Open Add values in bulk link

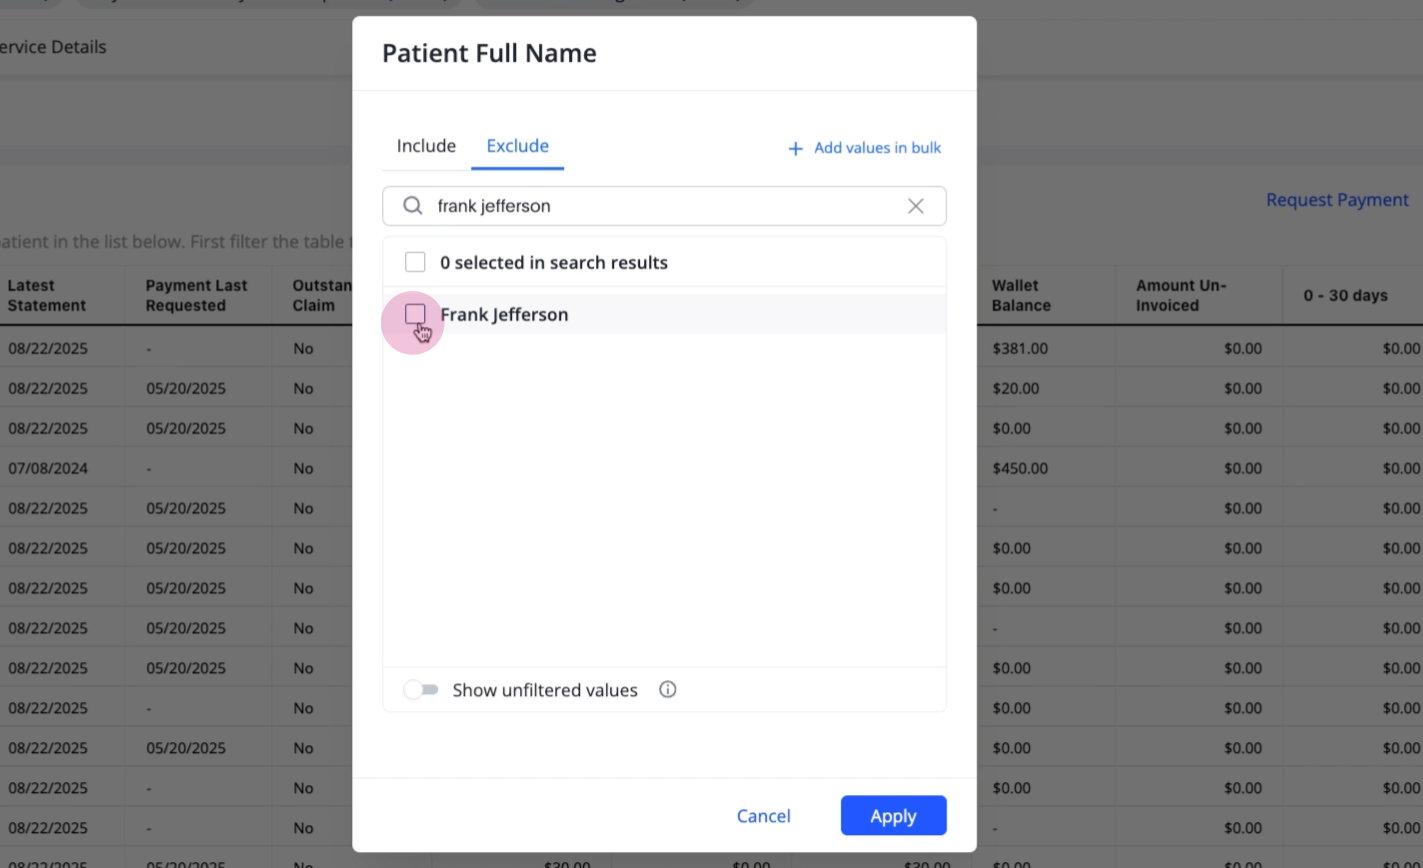click(x=877, y=148)
